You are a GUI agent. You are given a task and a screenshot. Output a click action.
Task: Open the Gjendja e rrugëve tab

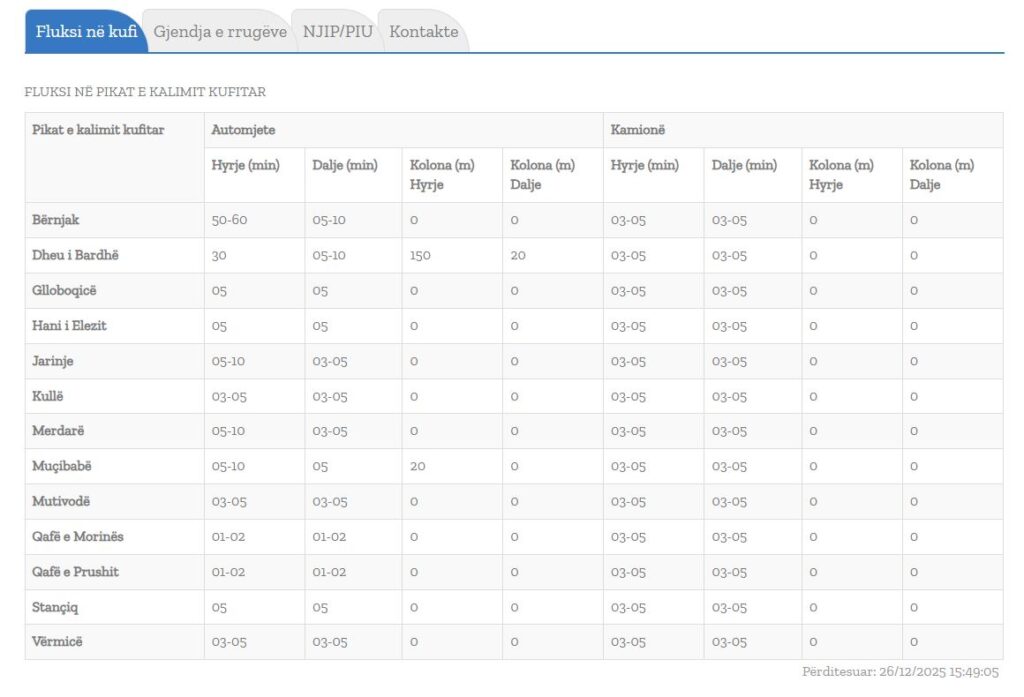point(220,32)
